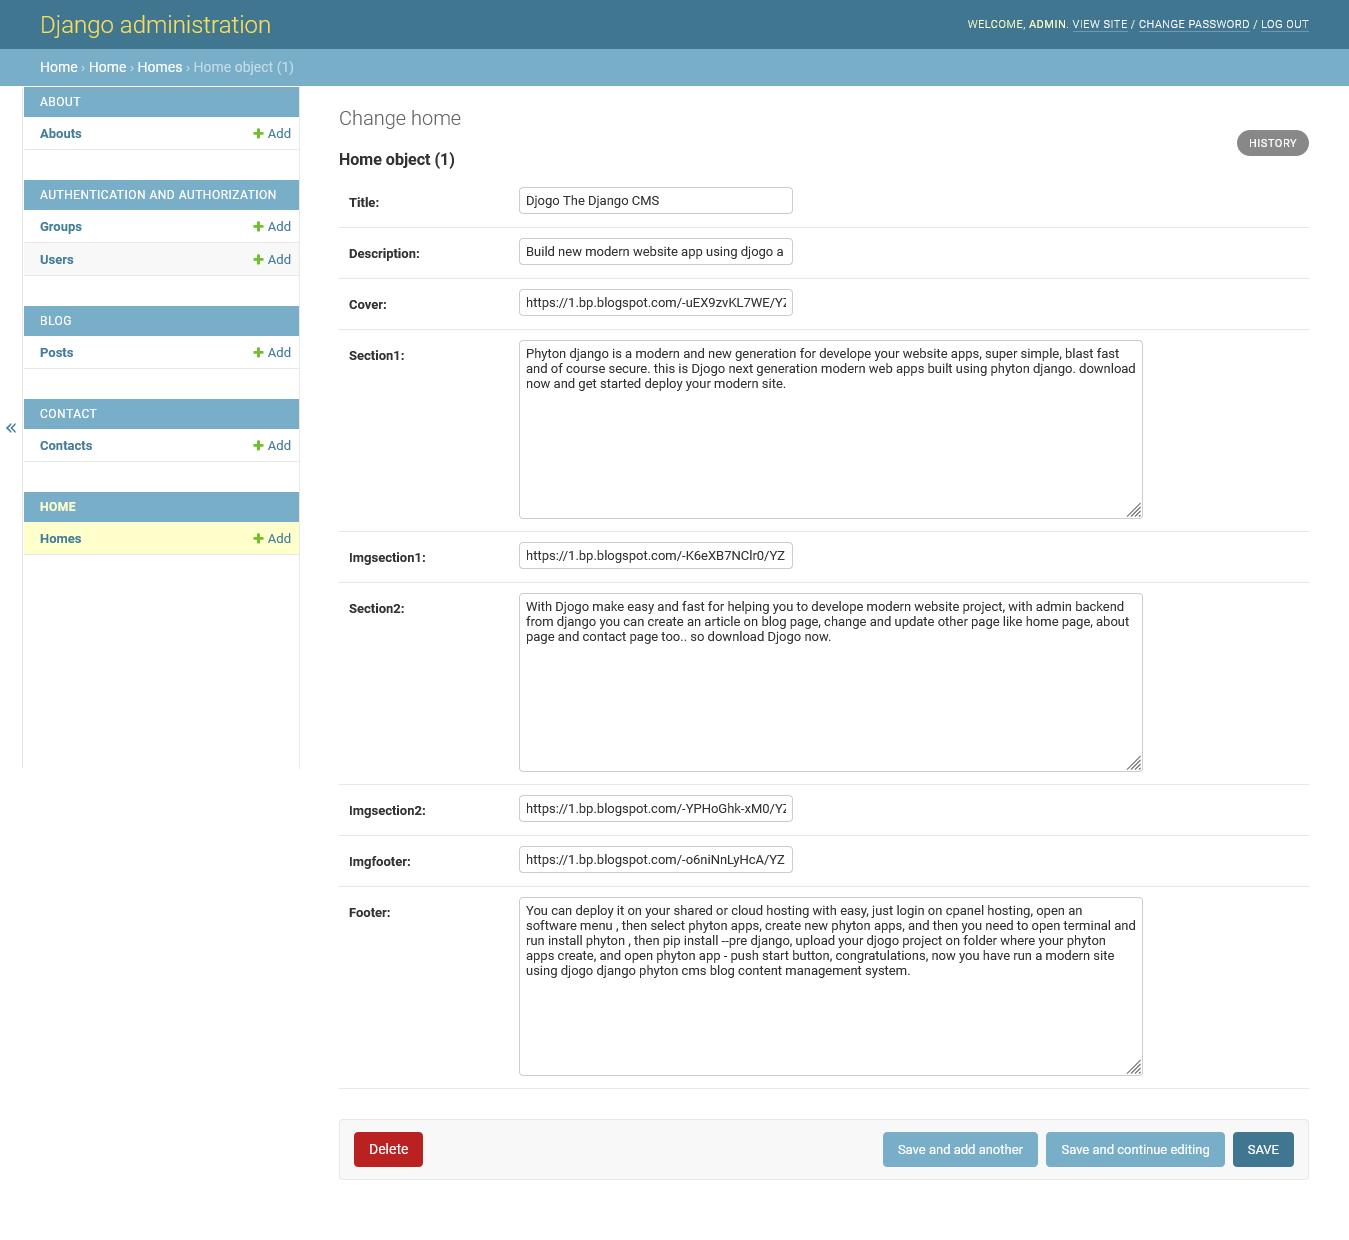Viewport: 1349px width, 1240px height.
Task: Focus the Title input field
Action: click(x=656, y=200)
